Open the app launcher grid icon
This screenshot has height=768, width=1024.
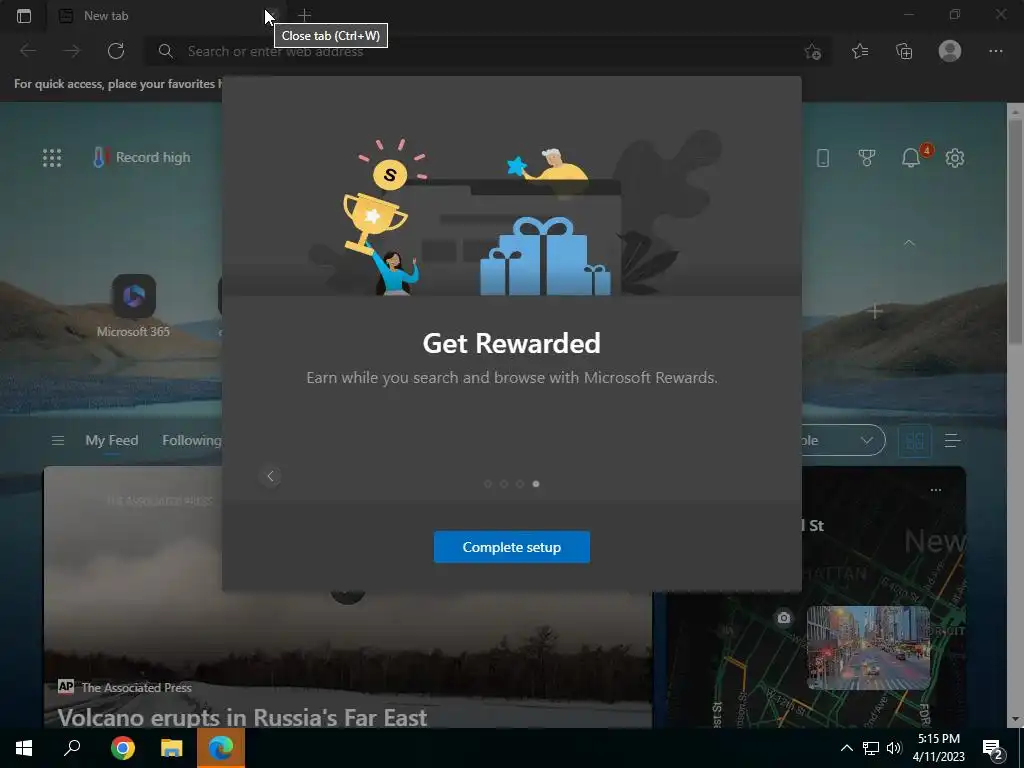click(52, 157)
